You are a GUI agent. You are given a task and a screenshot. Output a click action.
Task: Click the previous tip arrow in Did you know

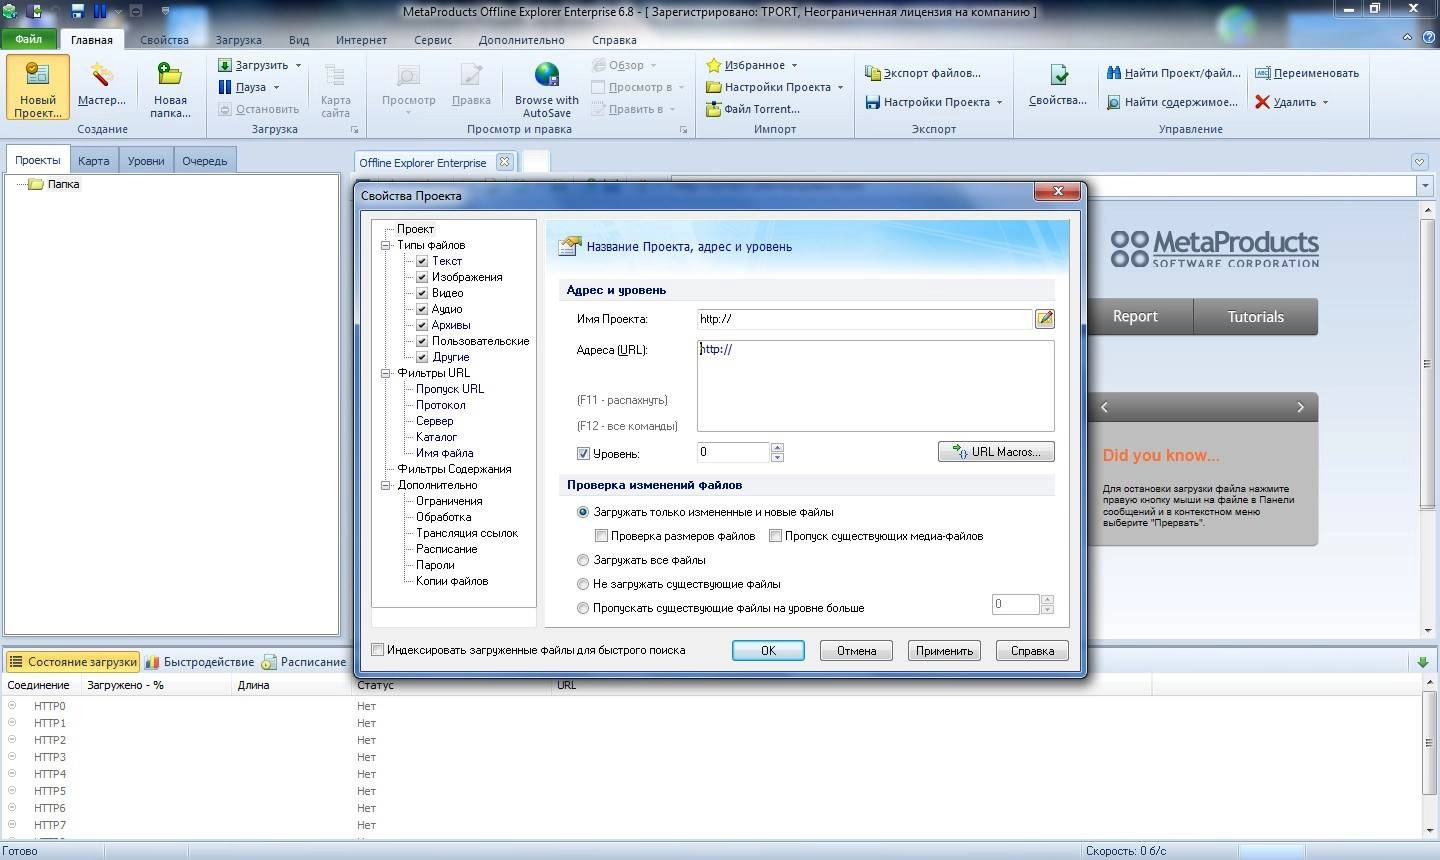(x=1104, y=407)
